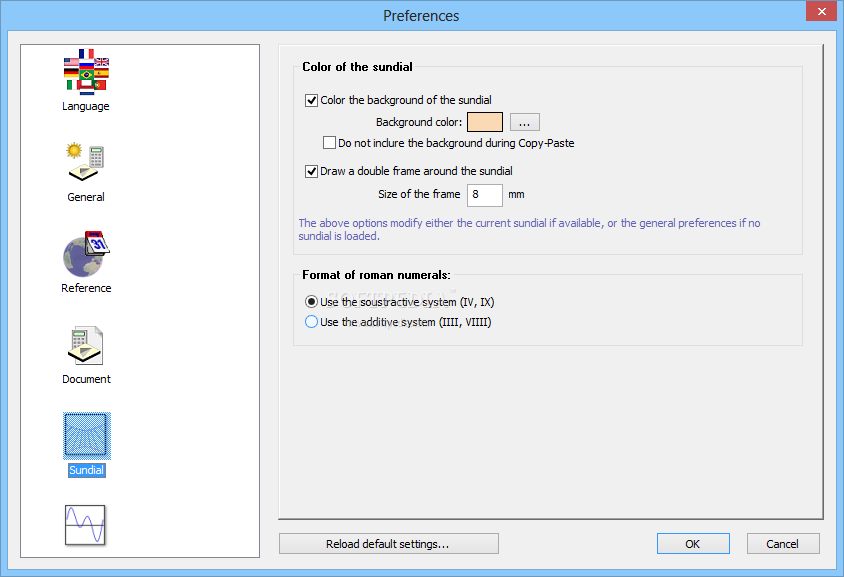Confirm preferences with OK
The height and width of the screenshot is (577, 844).
pyautogui.click(x=693, y=544)
